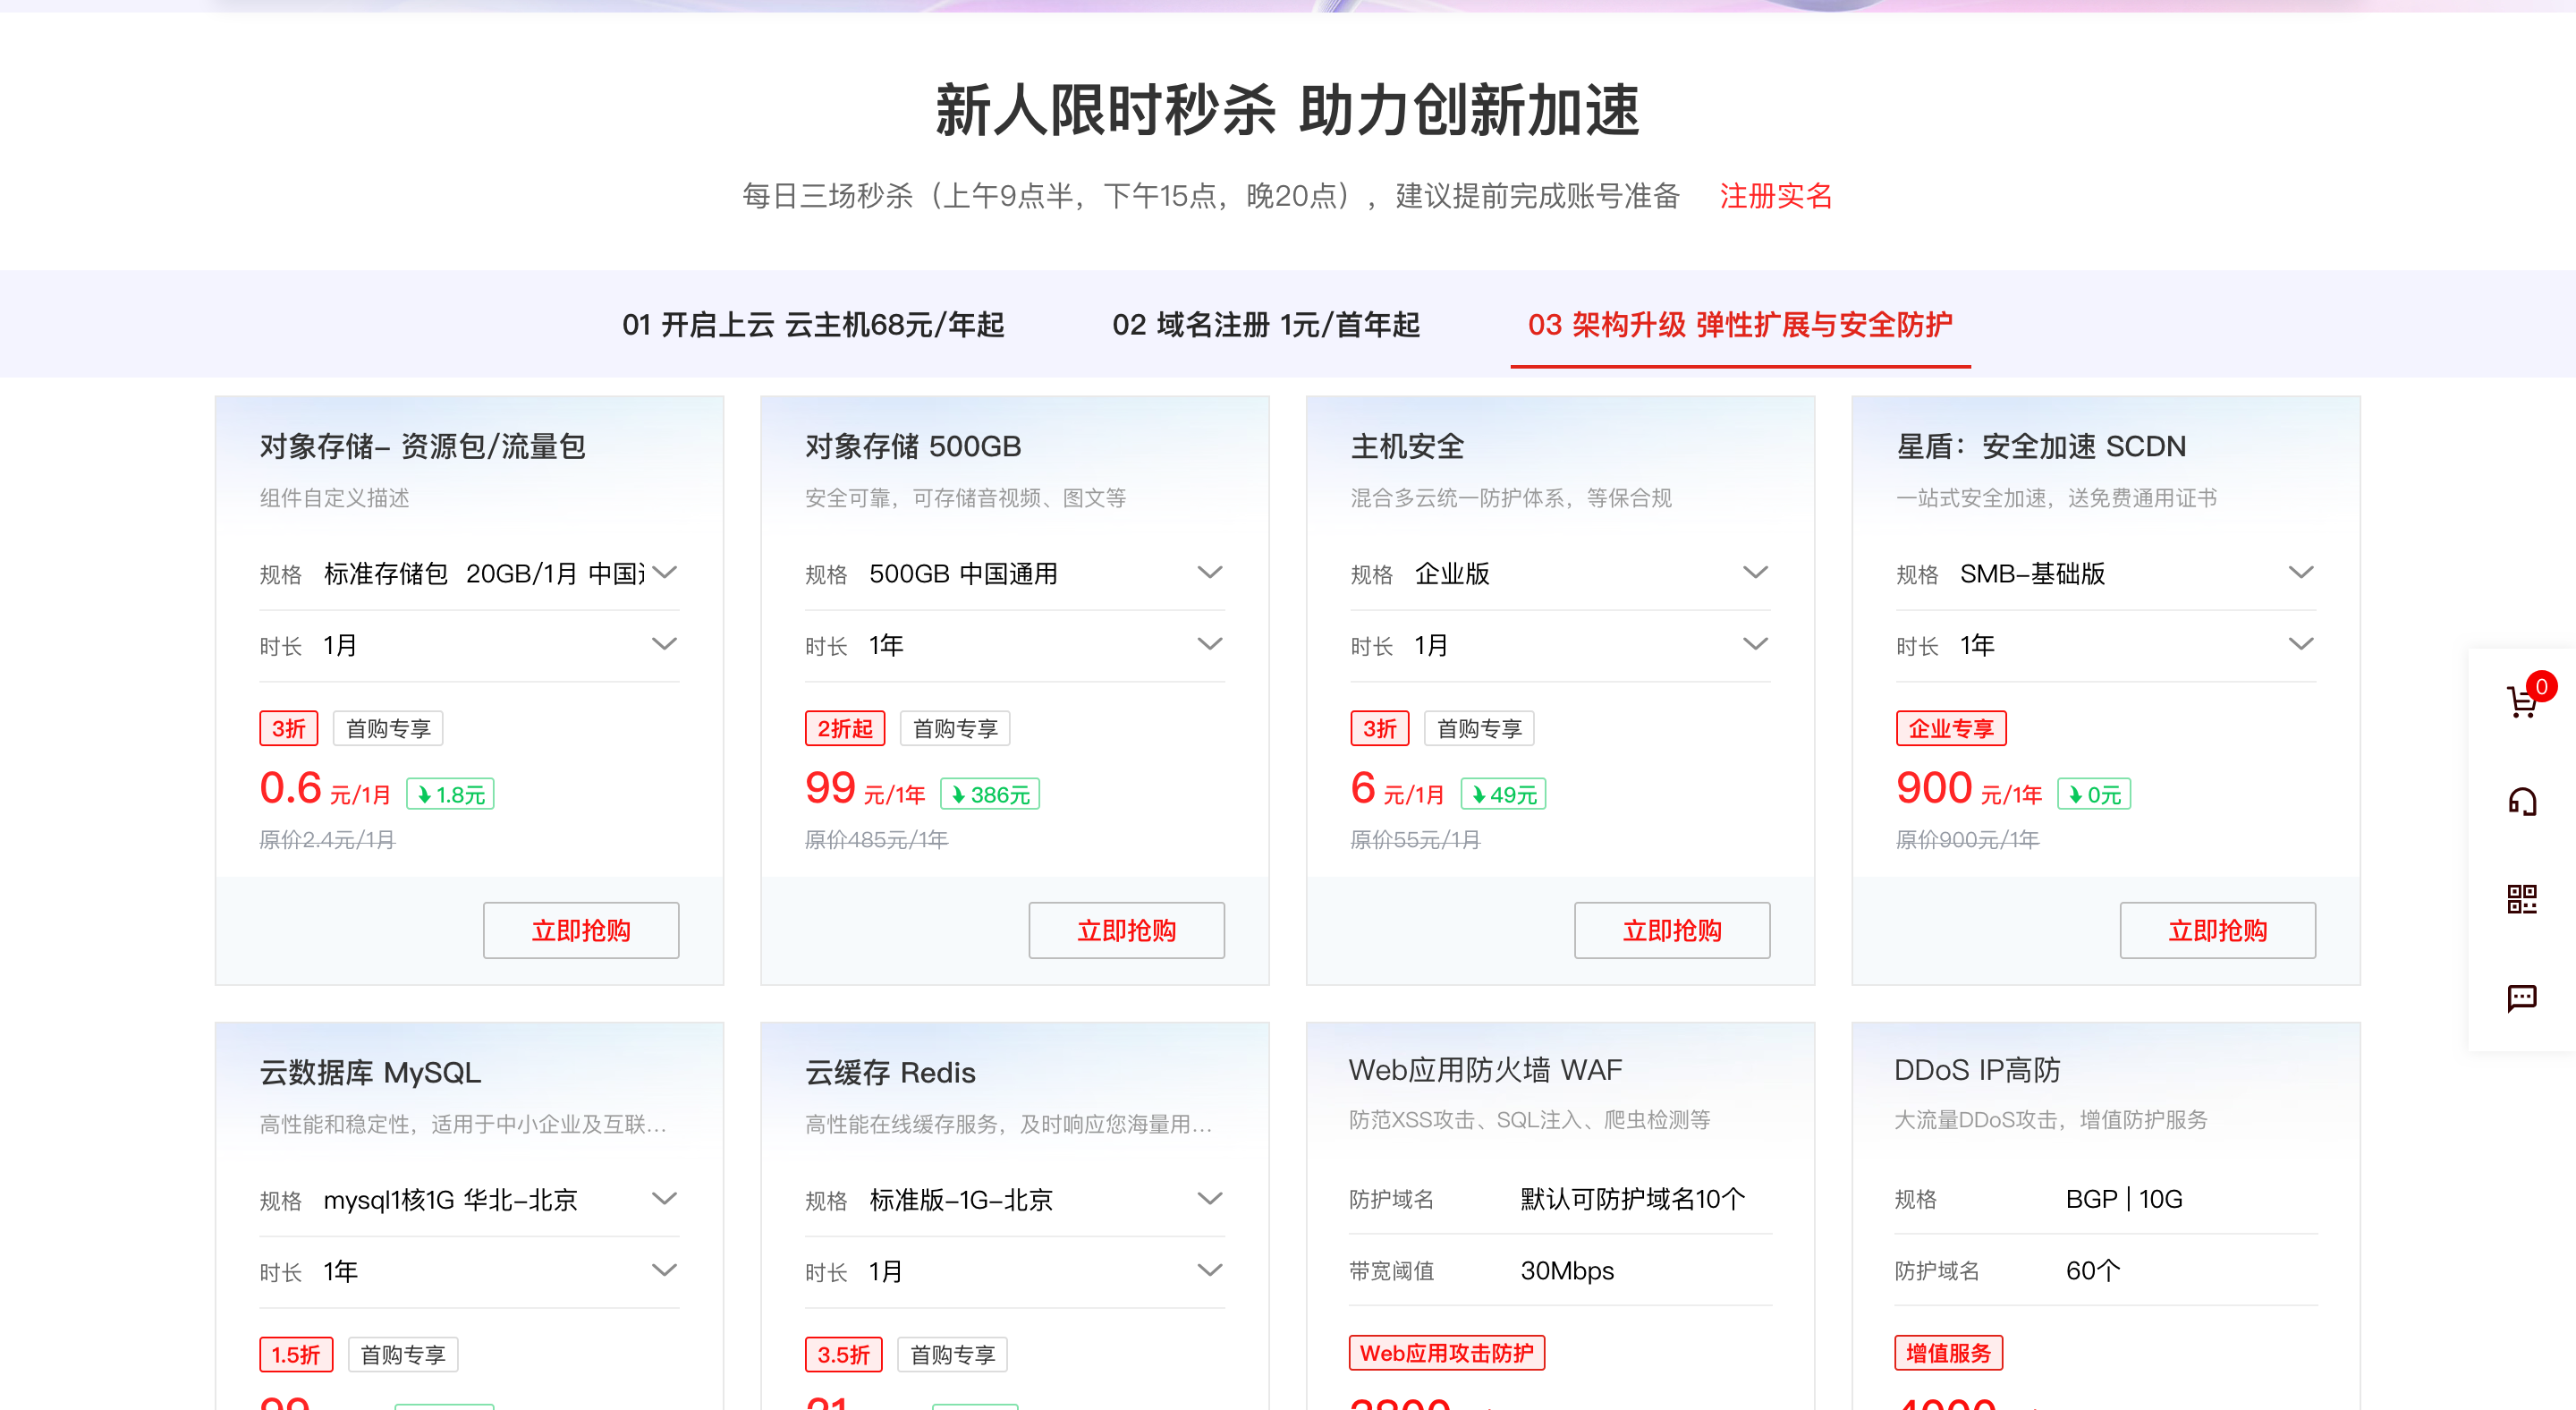Screen dimensions: 2576x1410
Task: Click 立即抢购 for 对象存储 资源包
Action: (580, 930)
